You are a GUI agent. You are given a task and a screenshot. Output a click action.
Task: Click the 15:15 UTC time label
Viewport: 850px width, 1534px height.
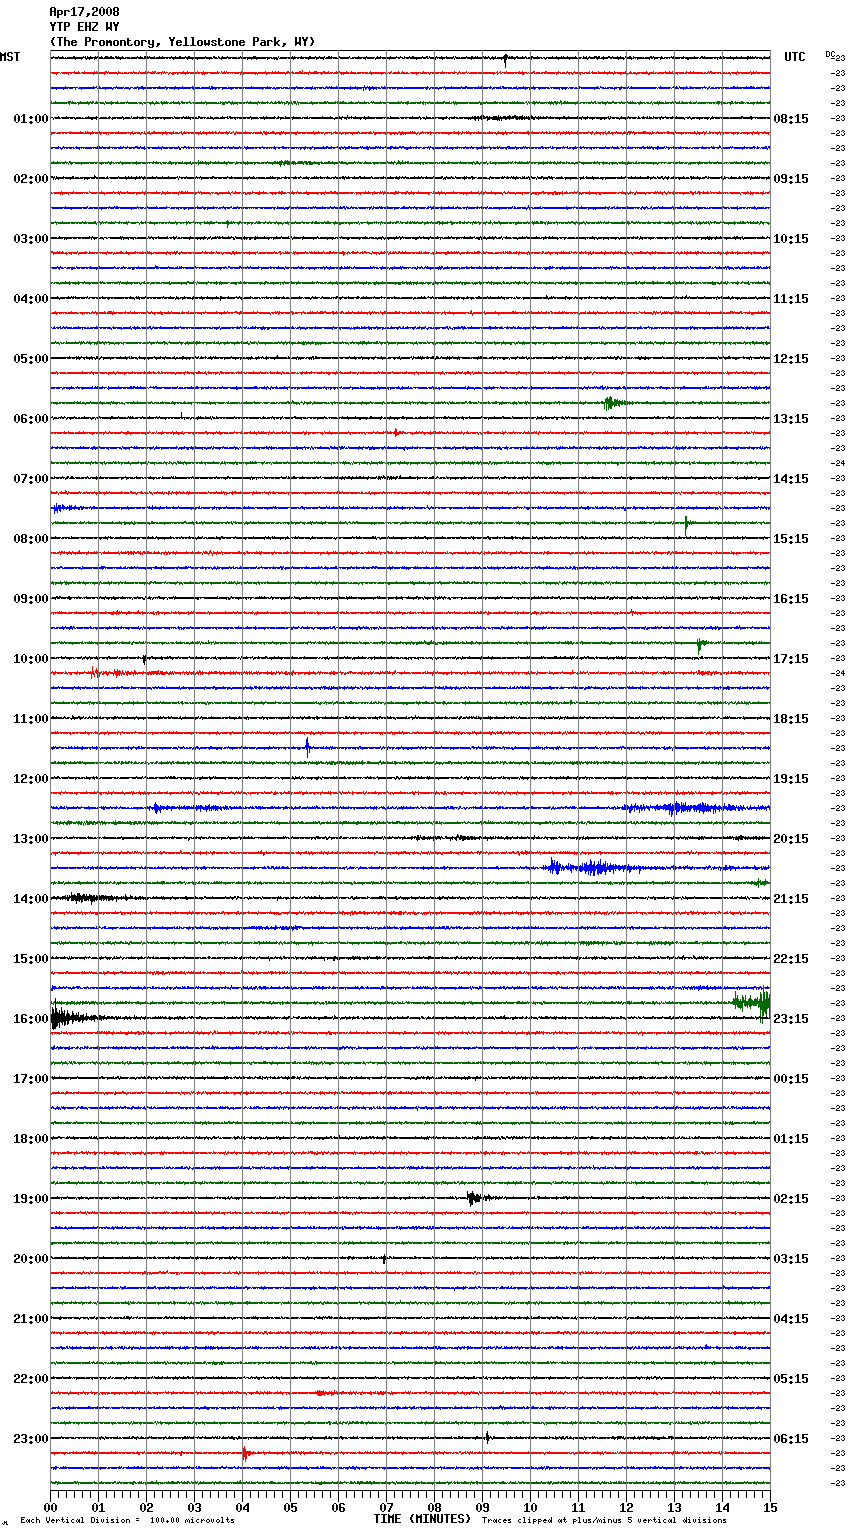(x=791, y=539)
